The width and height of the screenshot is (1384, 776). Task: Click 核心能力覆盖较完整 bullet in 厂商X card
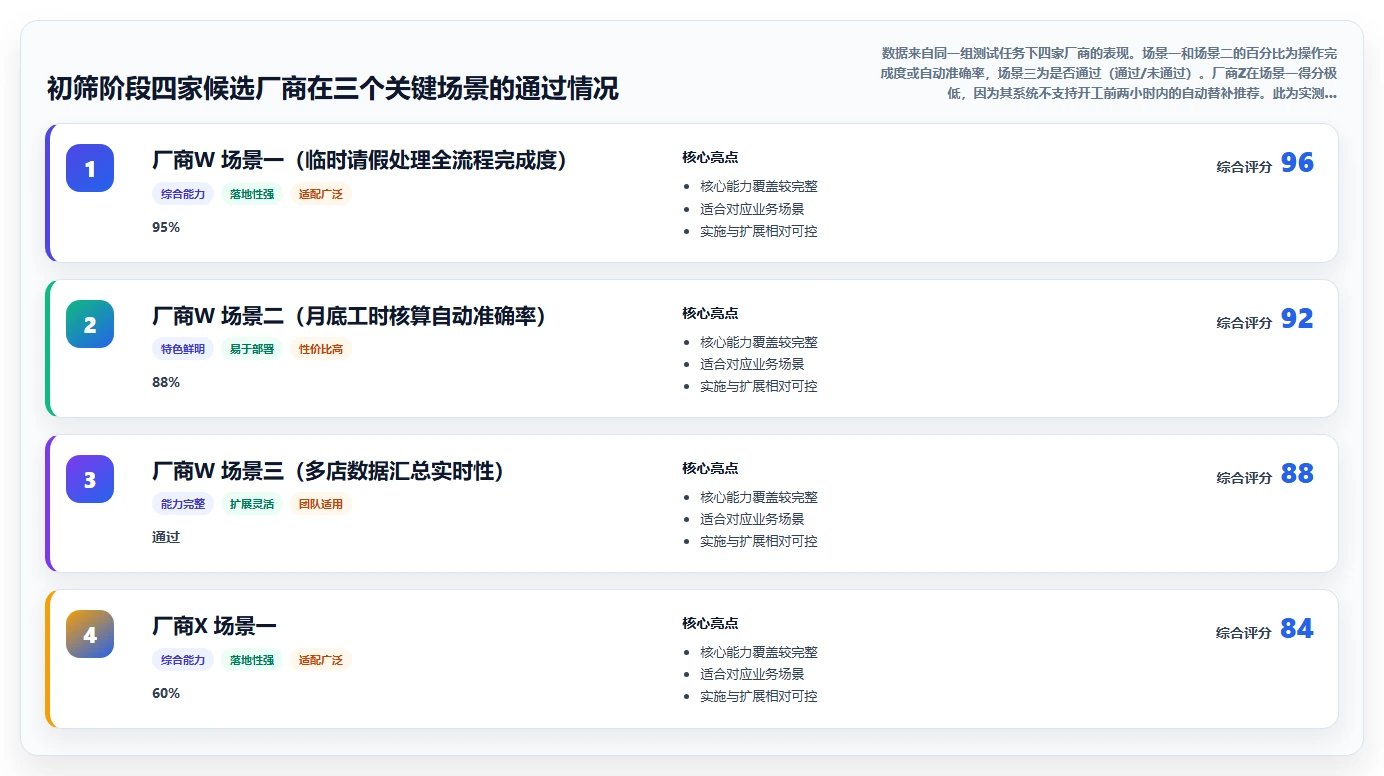(x=759, y=652)
